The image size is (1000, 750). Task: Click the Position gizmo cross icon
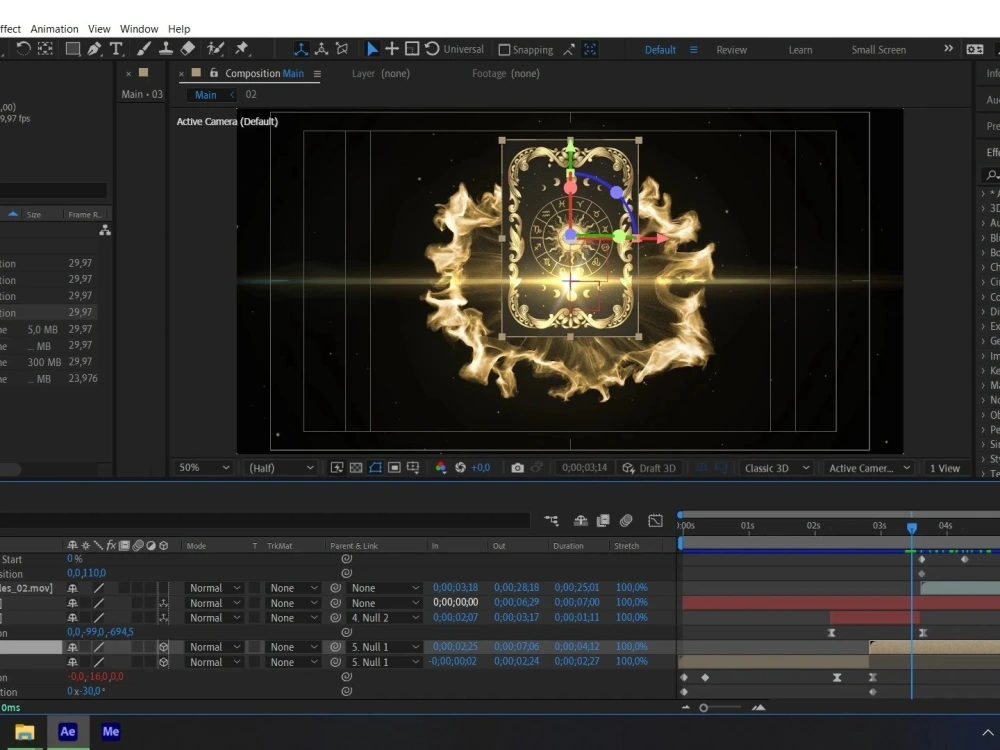(x=392, y=49)
